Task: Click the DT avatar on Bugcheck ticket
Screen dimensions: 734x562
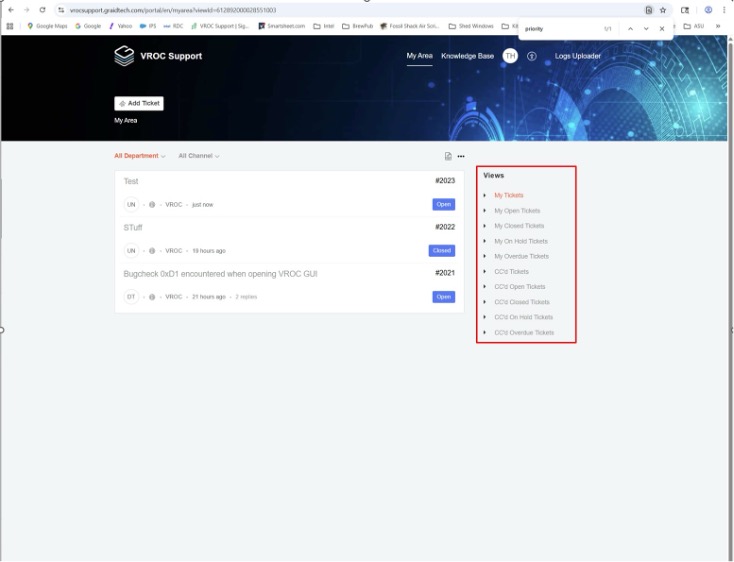Action: pos(131,297)
